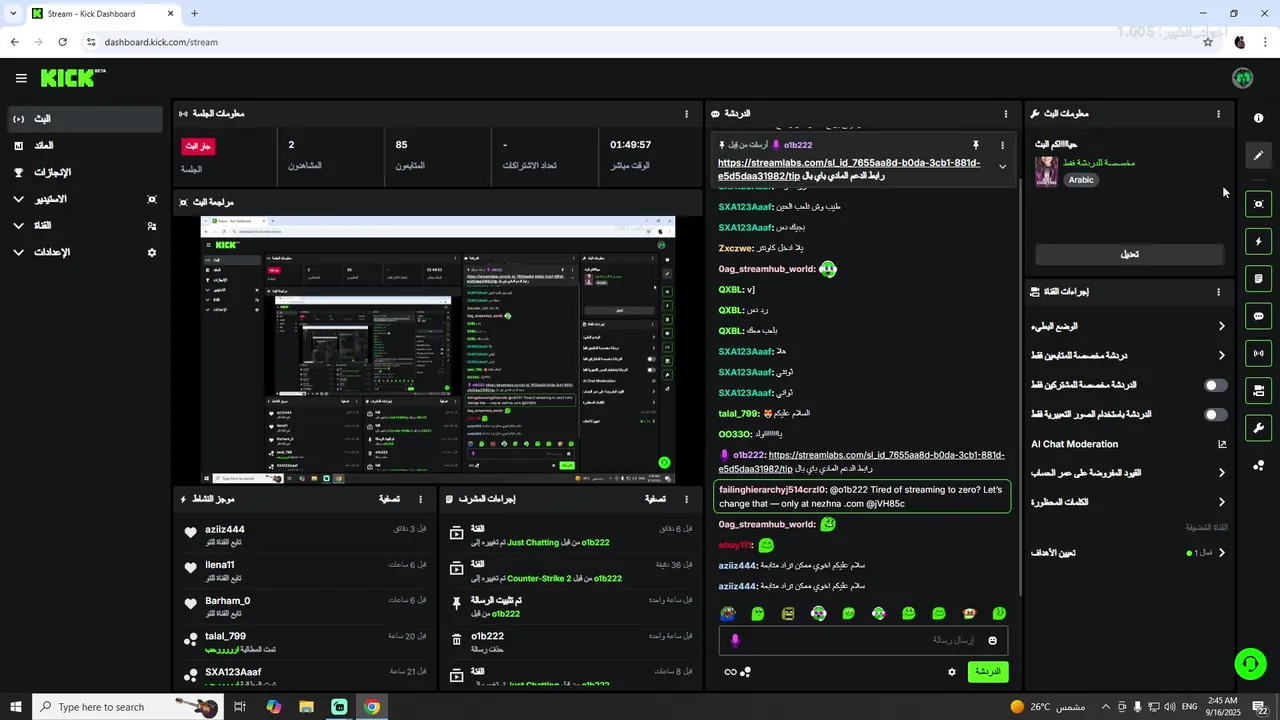Open session info panel three-dot menu

click(686, 114)
